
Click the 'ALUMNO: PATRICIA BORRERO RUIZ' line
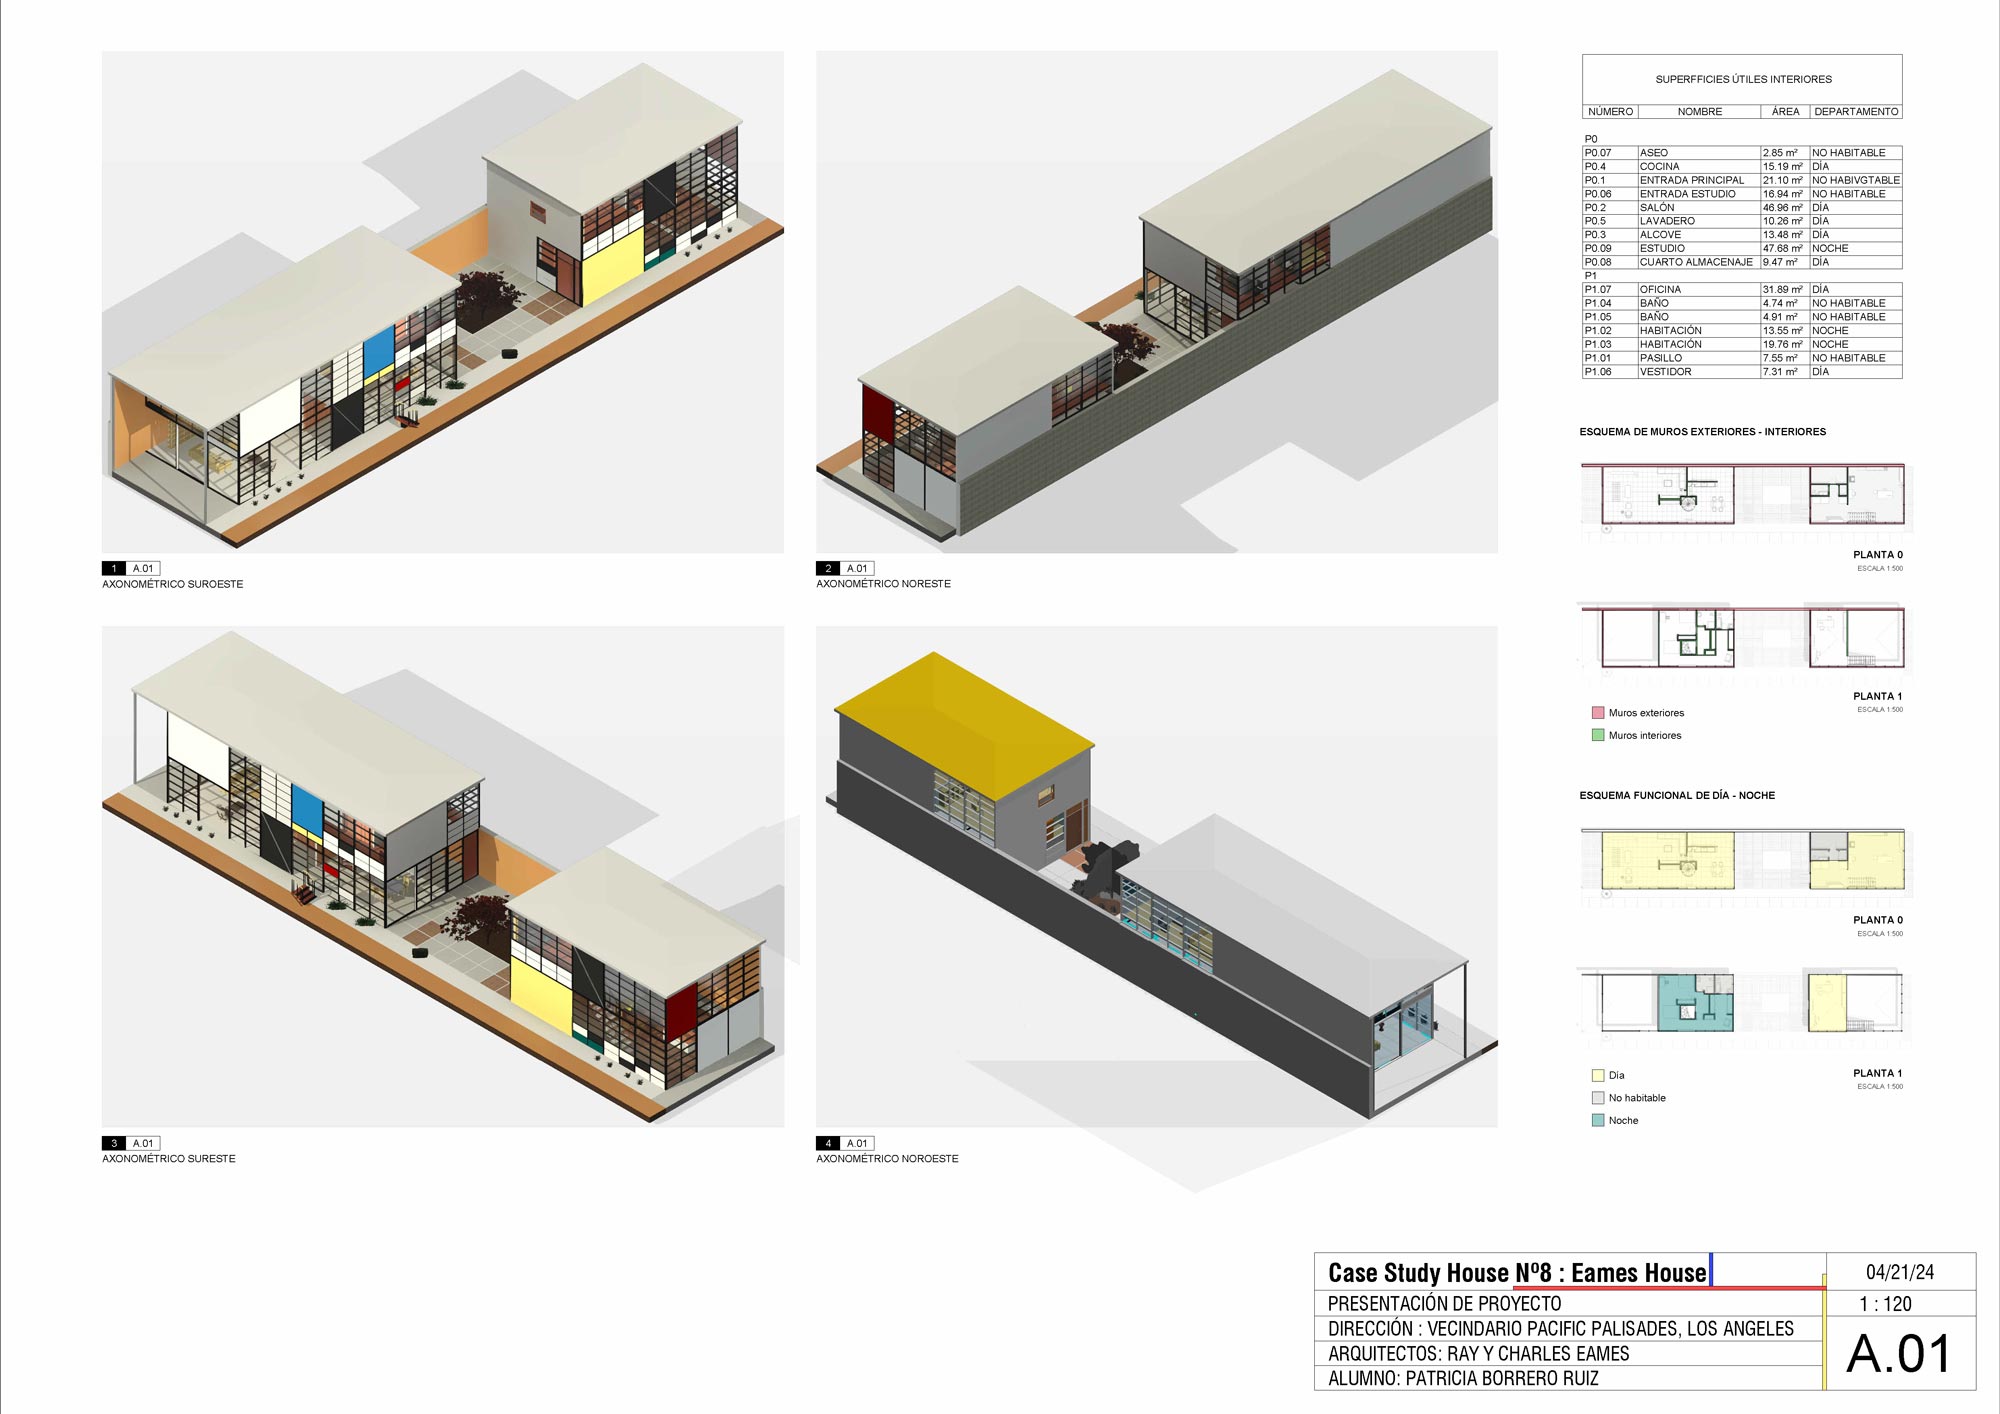1463,1379
